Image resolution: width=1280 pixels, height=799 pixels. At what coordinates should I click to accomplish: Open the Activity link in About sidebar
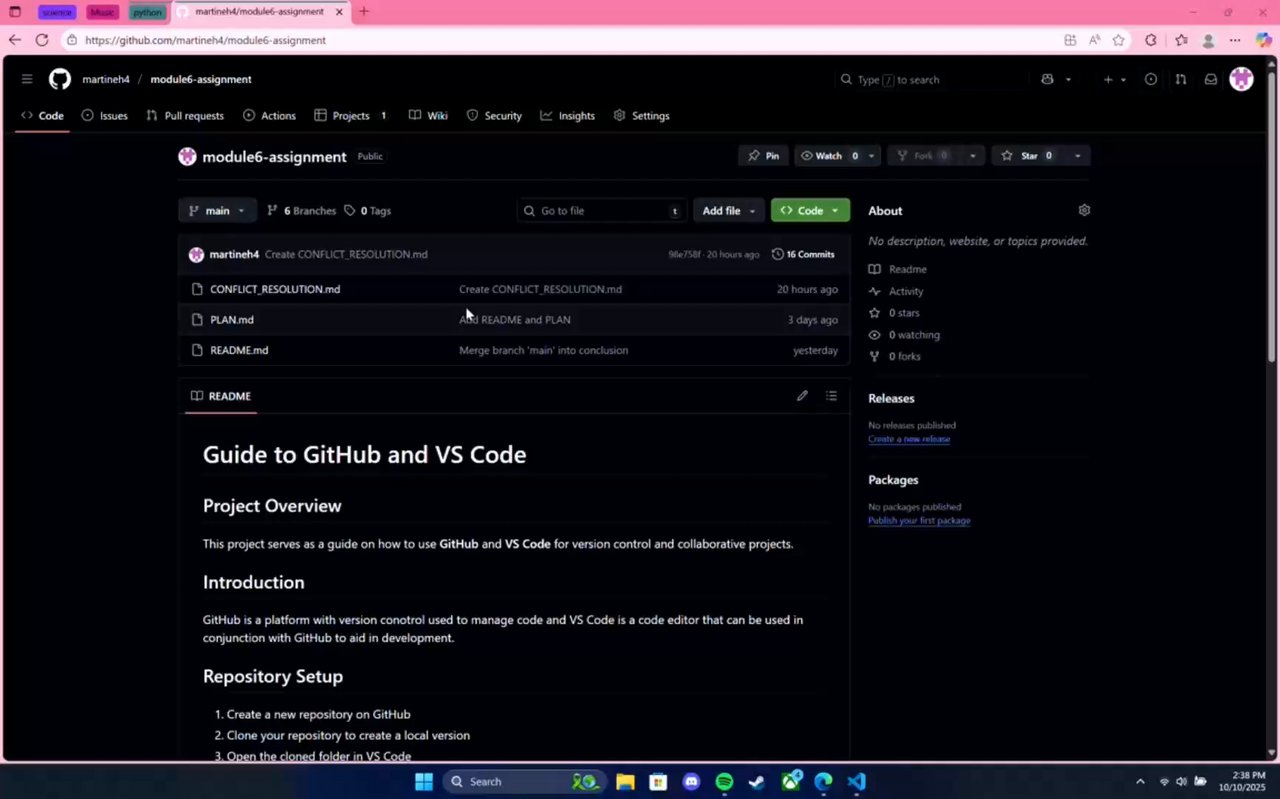(x=896, y=291)
